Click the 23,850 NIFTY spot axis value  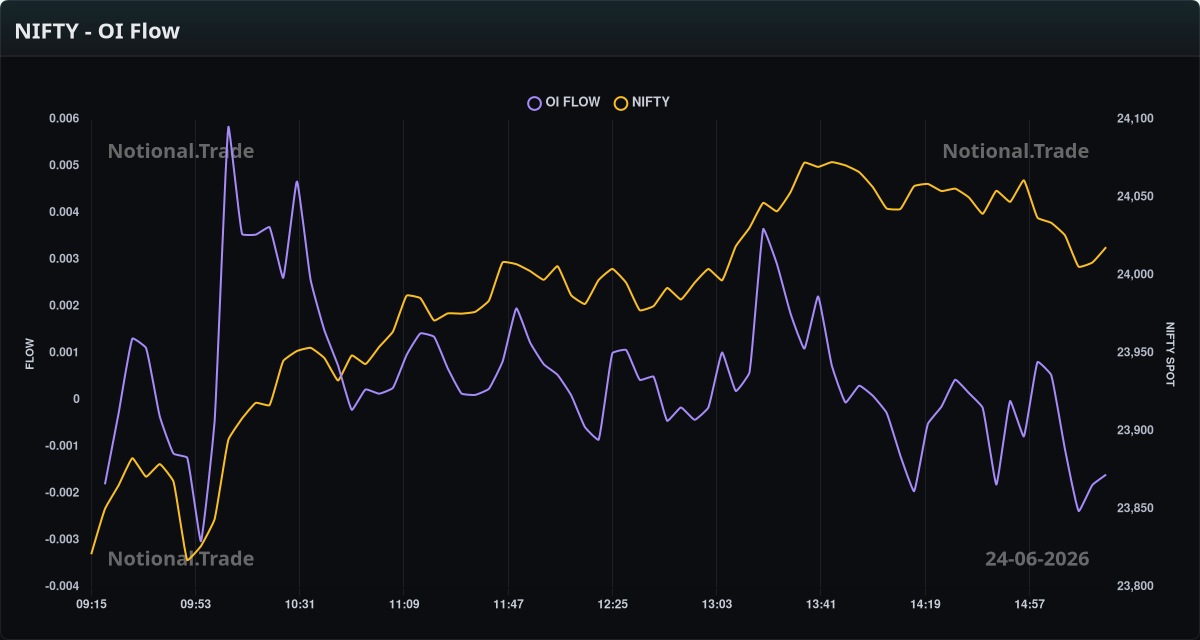click(1135, 509)
